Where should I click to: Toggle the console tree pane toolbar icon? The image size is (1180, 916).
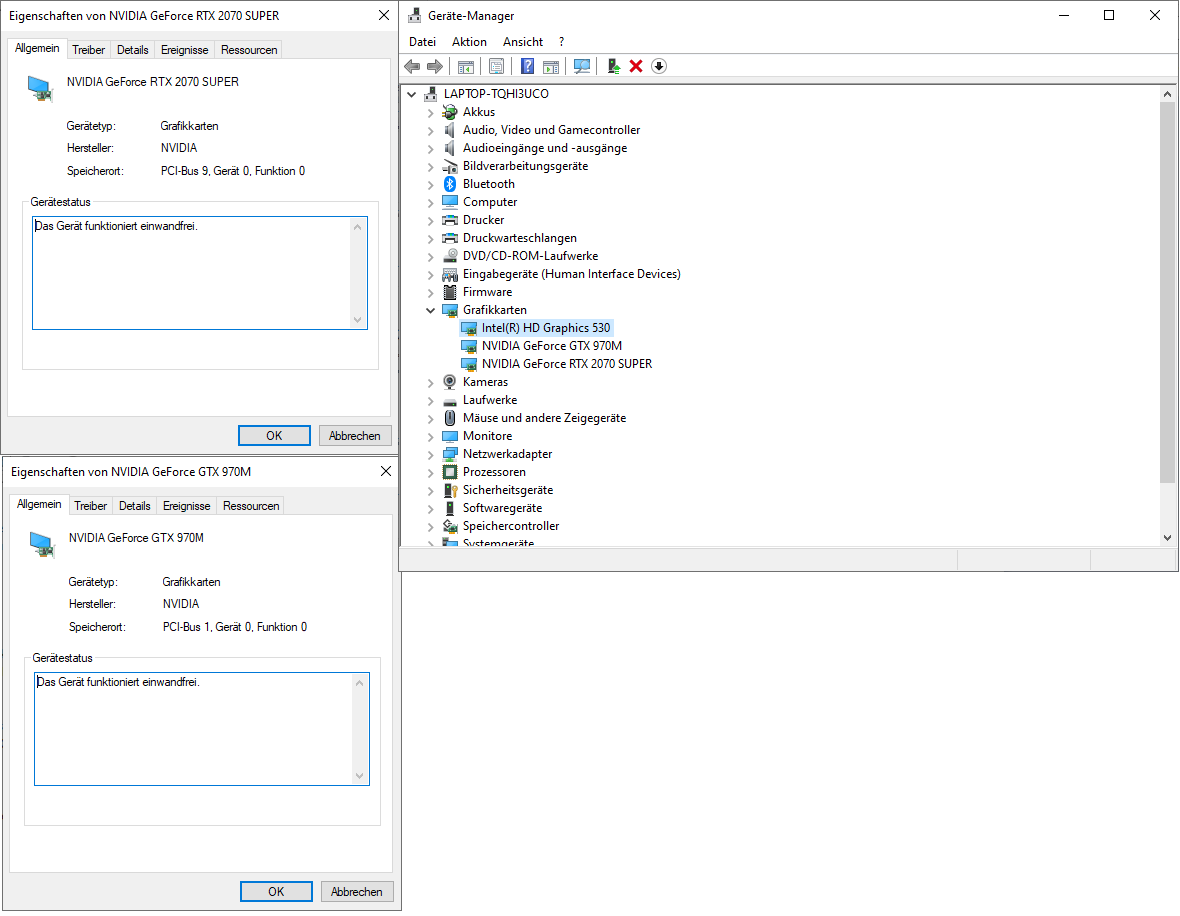[466, 66]
